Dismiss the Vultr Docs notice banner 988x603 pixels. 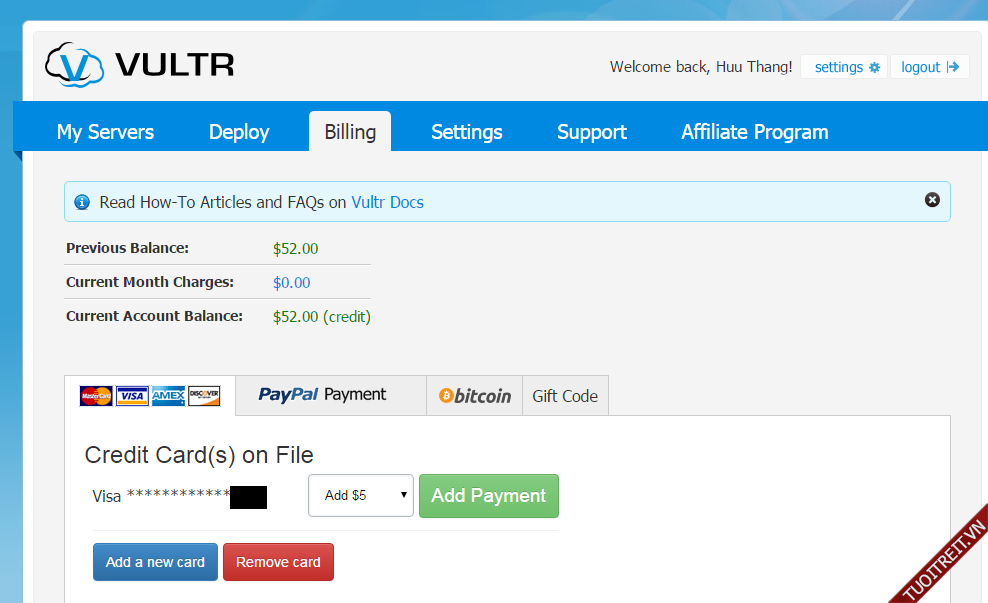click(x=932, y=200)
